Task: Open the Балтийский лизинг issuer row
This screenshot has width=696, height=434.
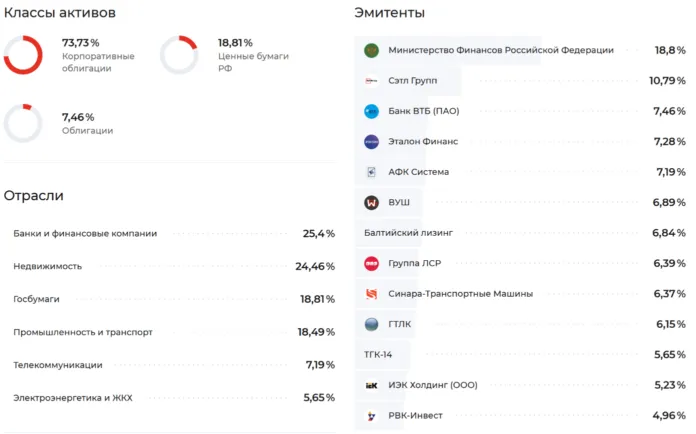Action: (x=520, y=233)
